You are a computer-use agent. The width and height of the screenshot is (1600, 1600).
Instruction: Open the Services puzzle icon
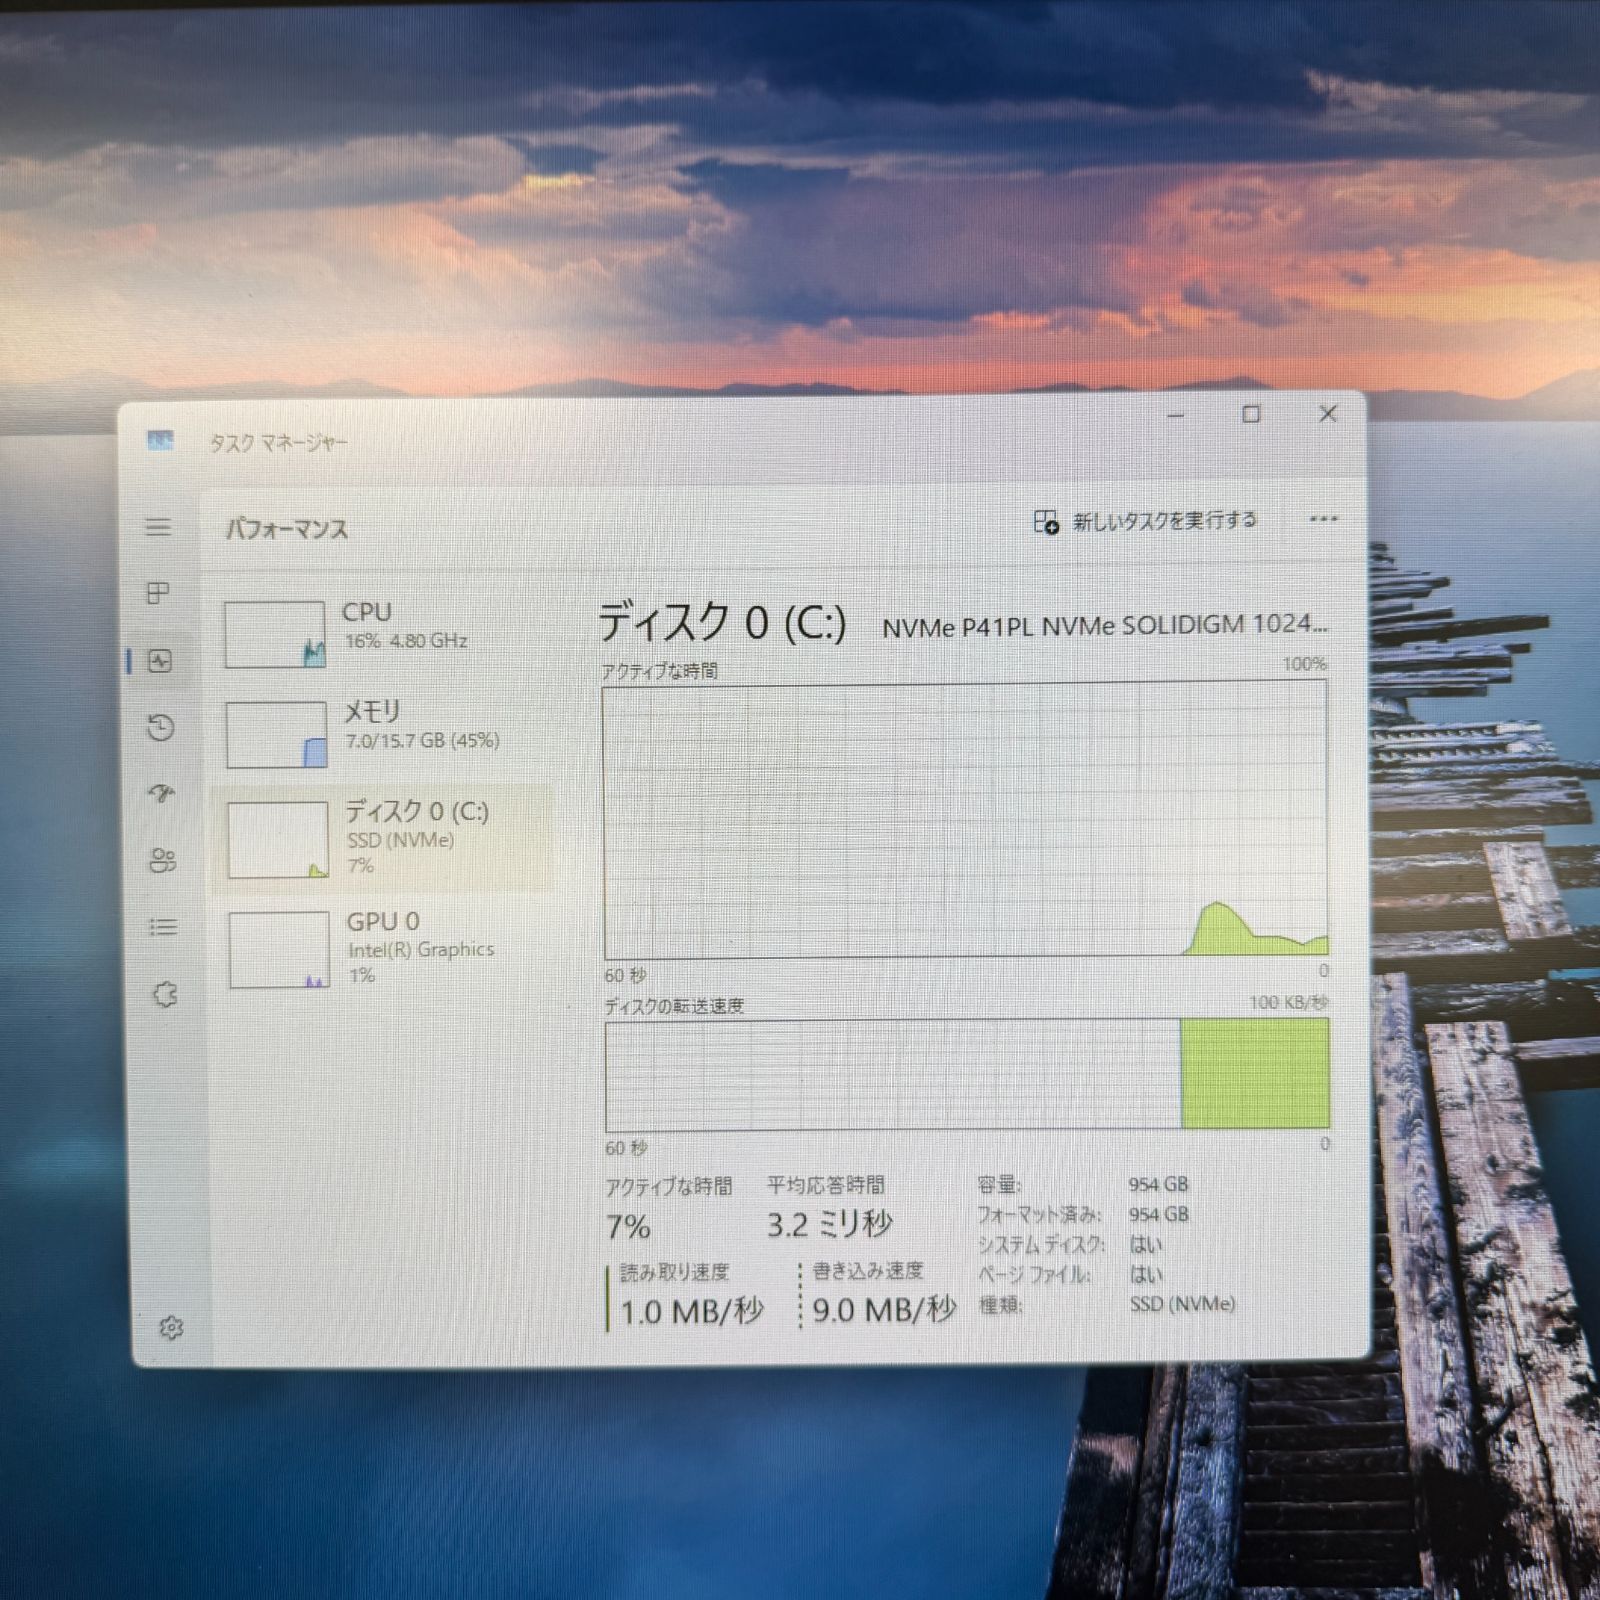[166, 994]
